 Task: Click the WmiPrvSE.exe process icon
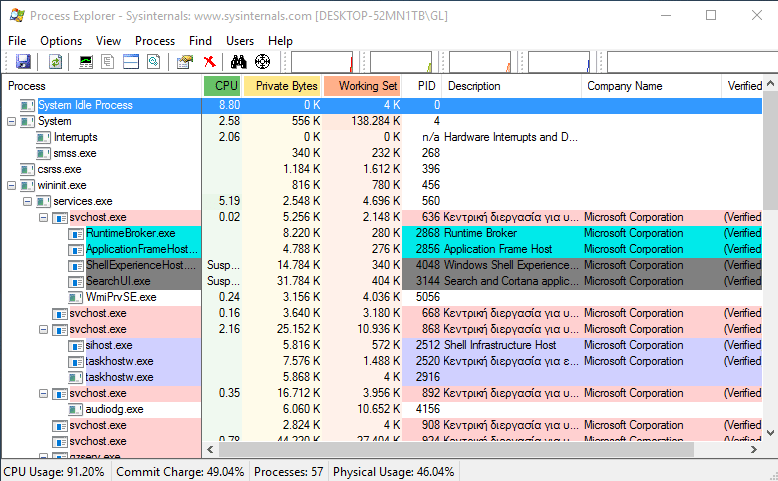pos(75,297)
